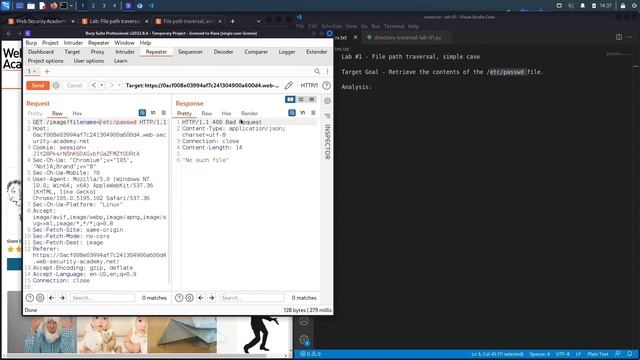Select top-bottom request/response layout
Screen dimensions: 640x360
301,99
